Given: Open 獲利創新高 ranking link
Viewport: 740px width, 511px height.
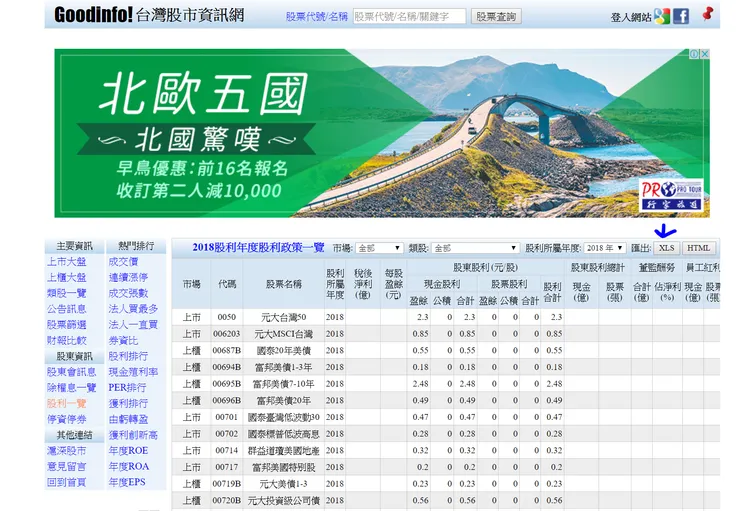Looking at the screenshot, I should pos(133,435).
